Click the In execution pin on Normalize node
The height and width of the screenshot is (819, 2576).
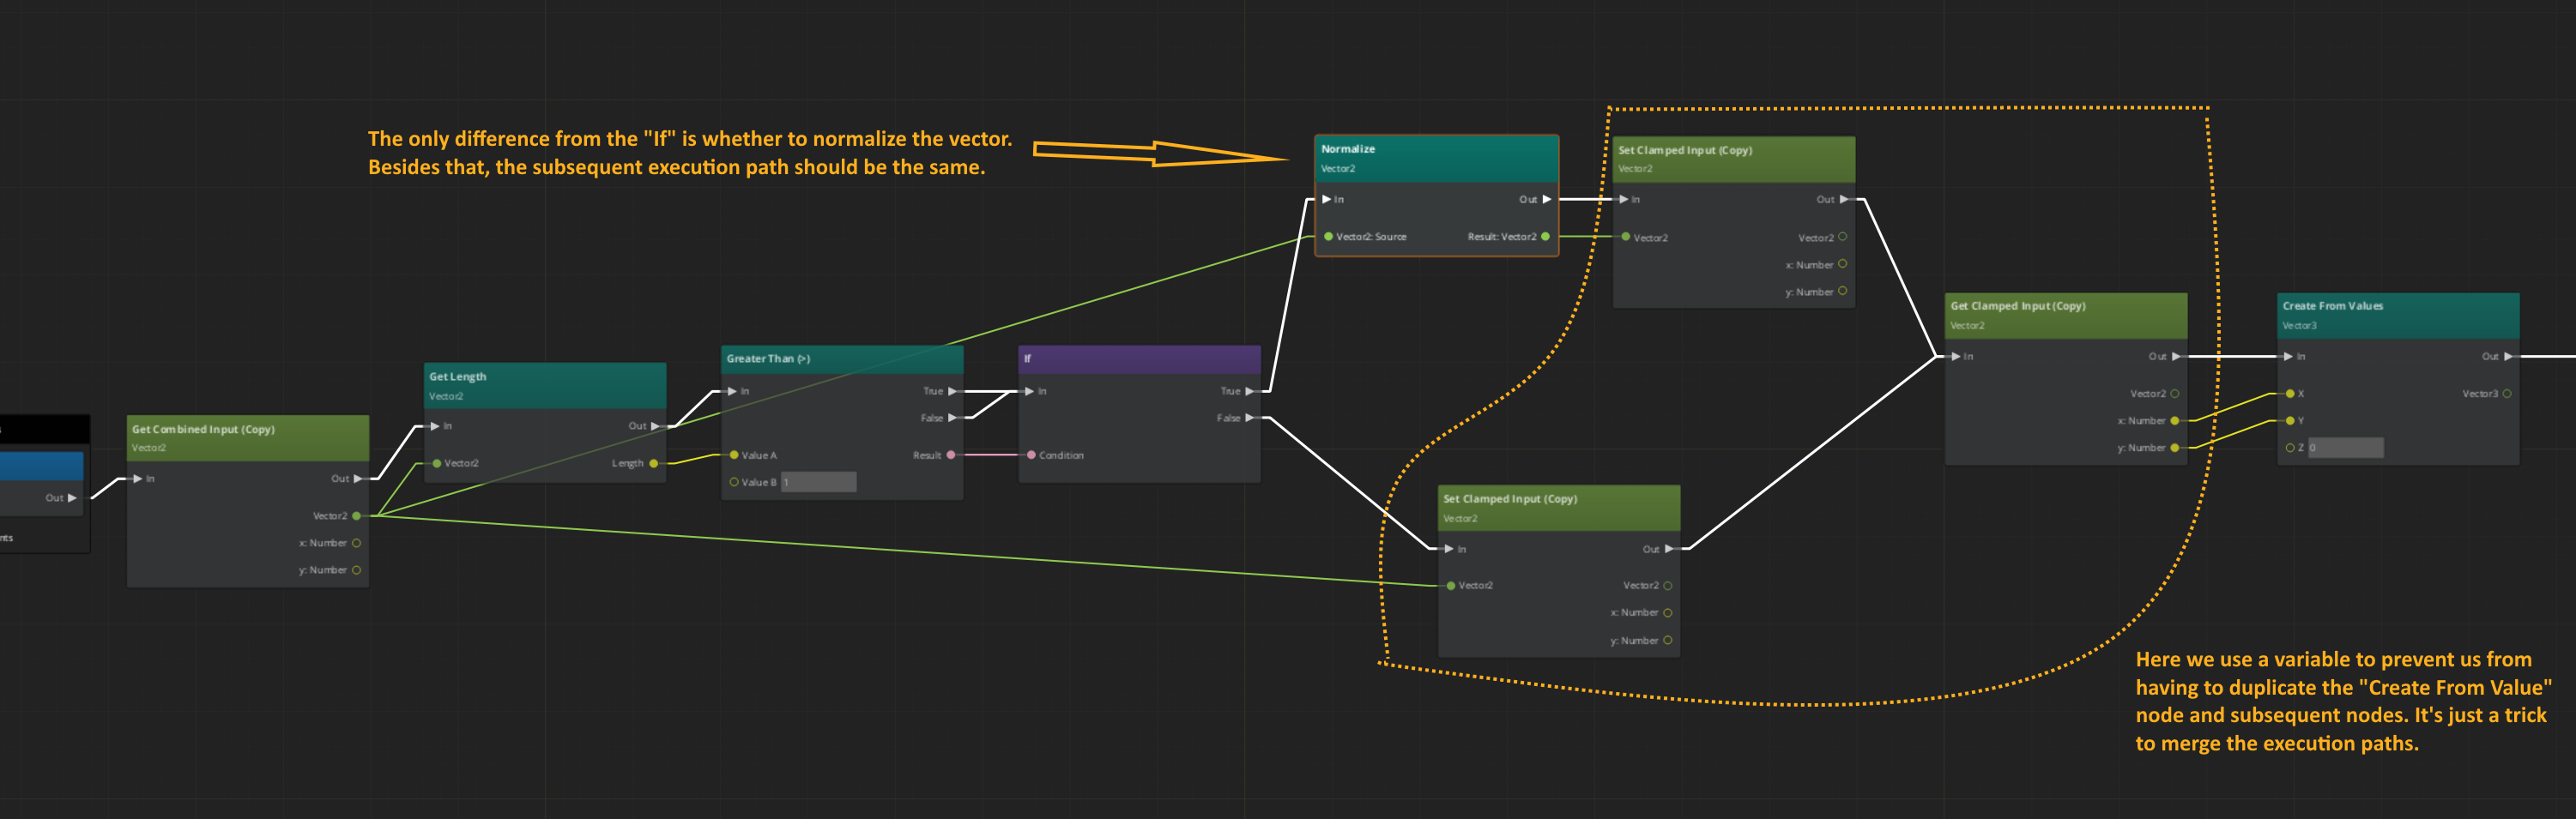pos(1327,199)
